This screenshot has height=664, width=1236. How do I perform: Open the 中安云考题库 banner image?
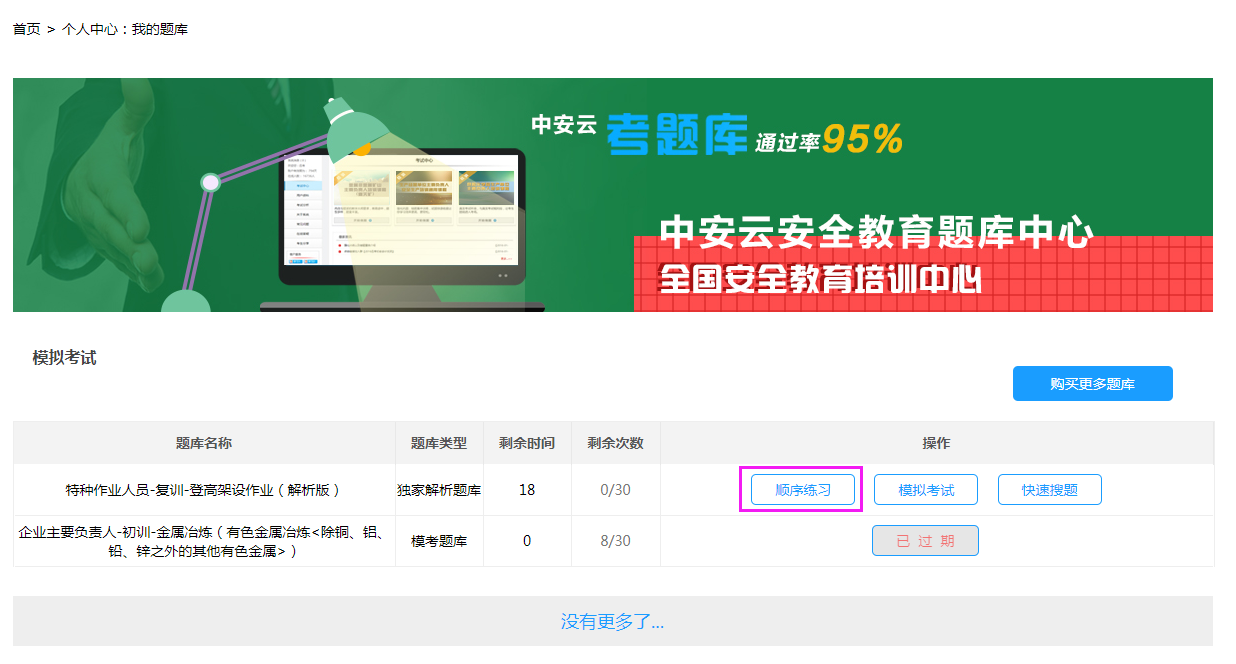coord(613,195)
